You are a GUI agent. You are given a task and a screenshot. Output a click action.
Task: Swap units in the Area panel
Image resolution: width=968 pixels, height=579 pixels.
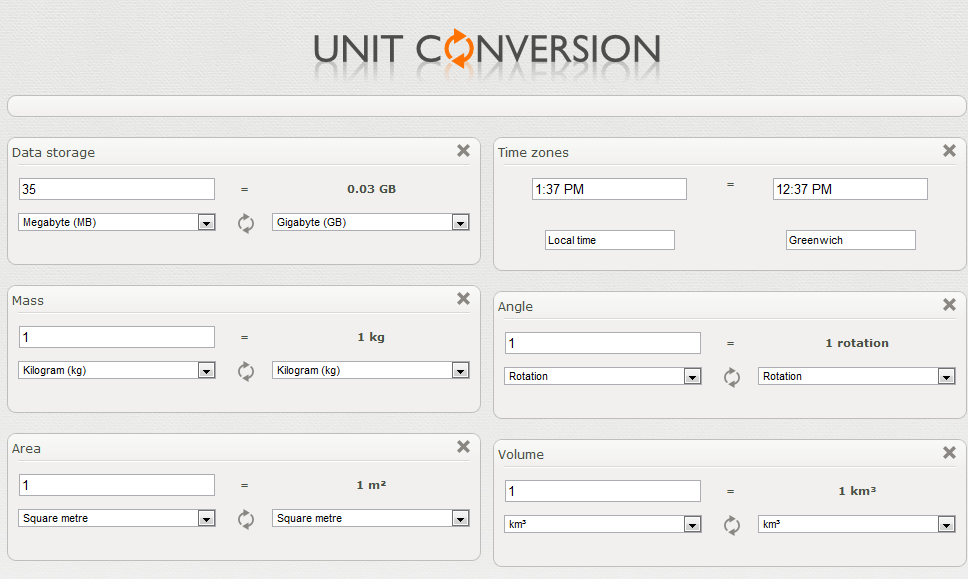pos(246,519)
